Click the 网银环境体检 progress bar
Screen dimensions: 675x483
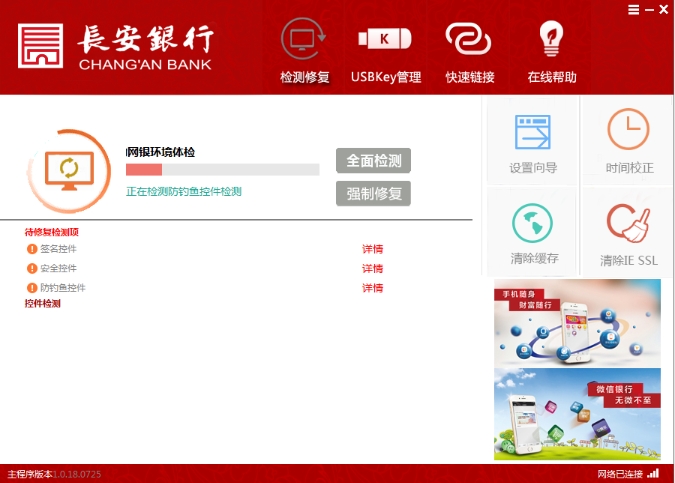(223, 170)
